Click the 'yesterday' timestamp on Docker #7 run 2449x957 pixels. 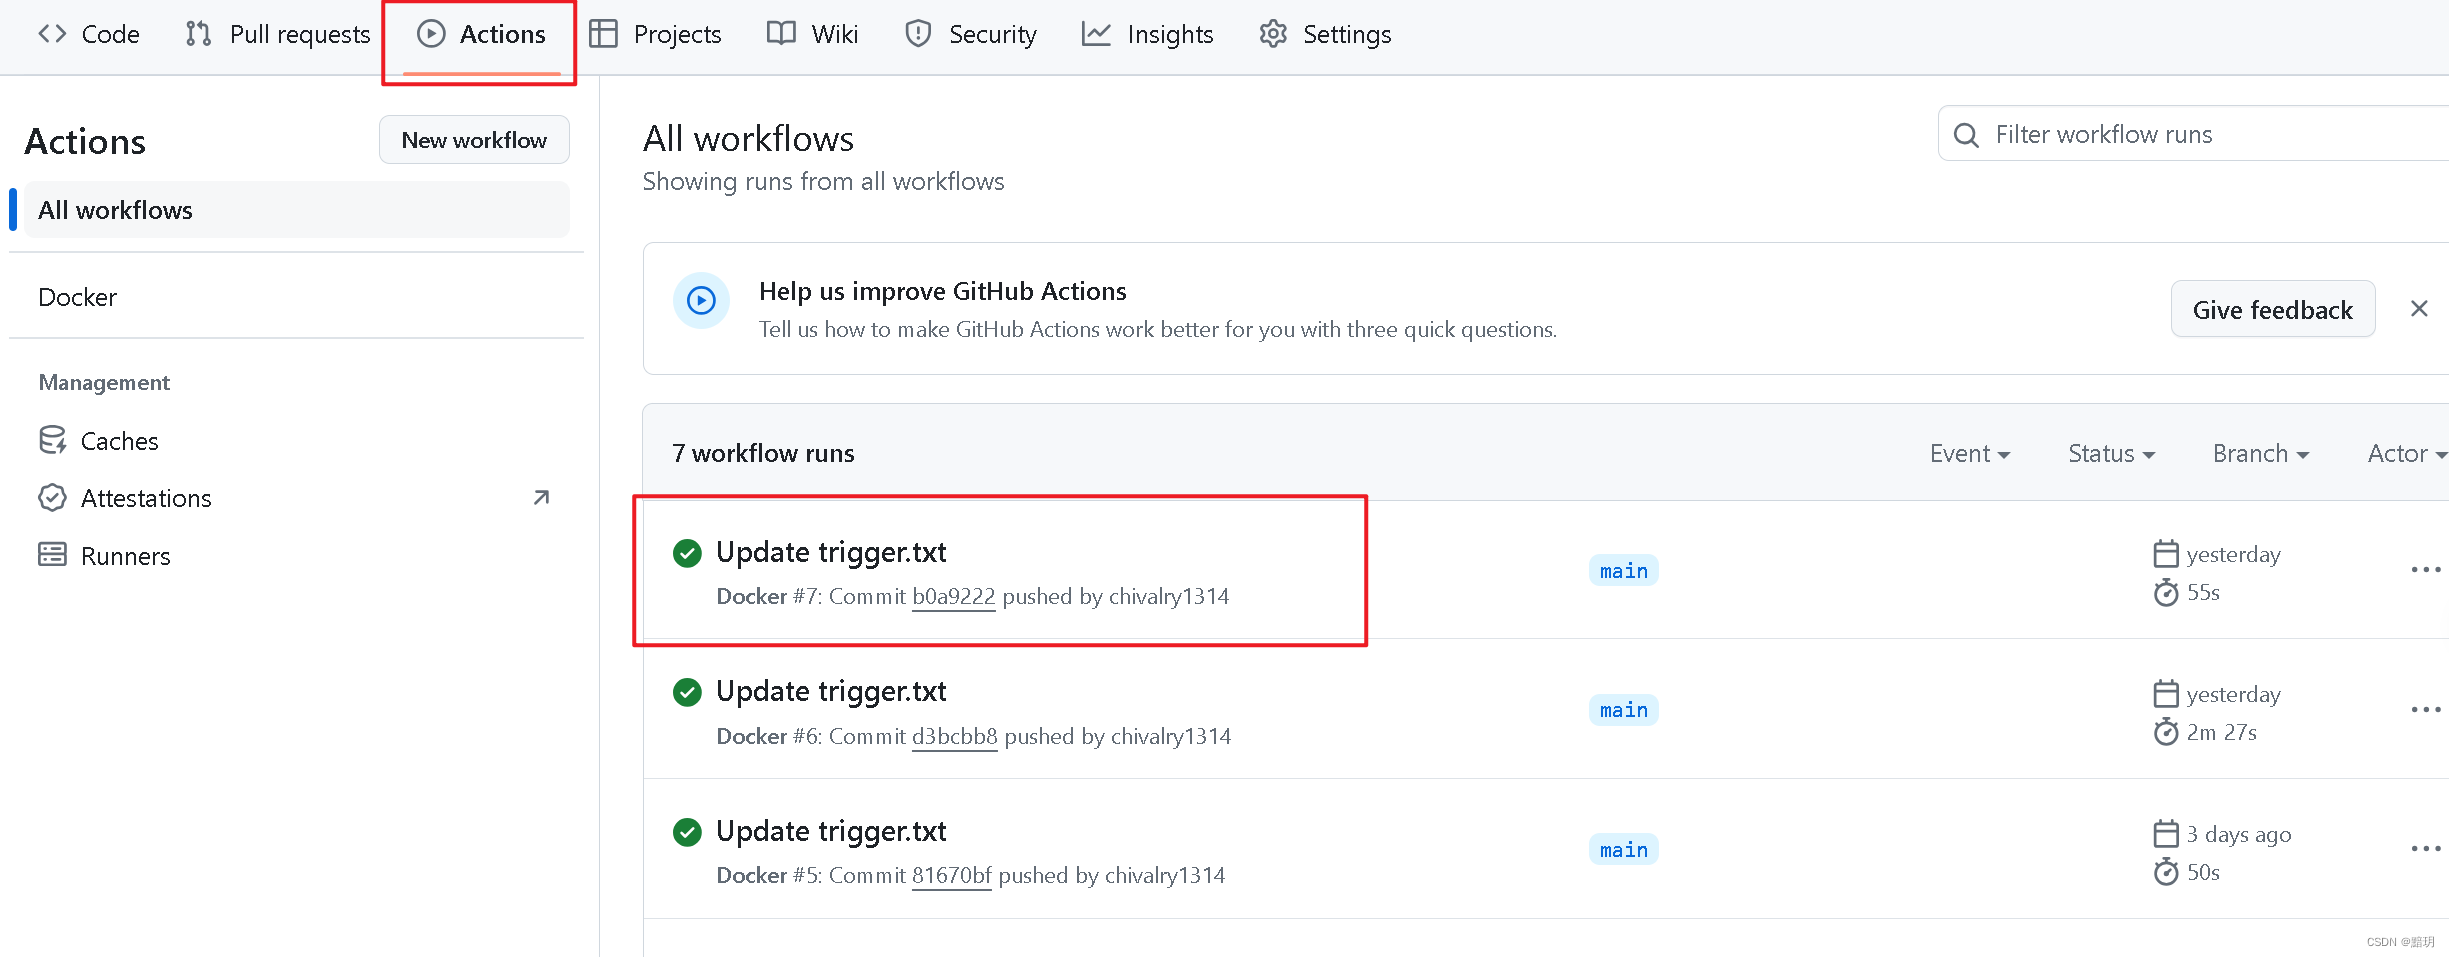[x=2233, y=554]
